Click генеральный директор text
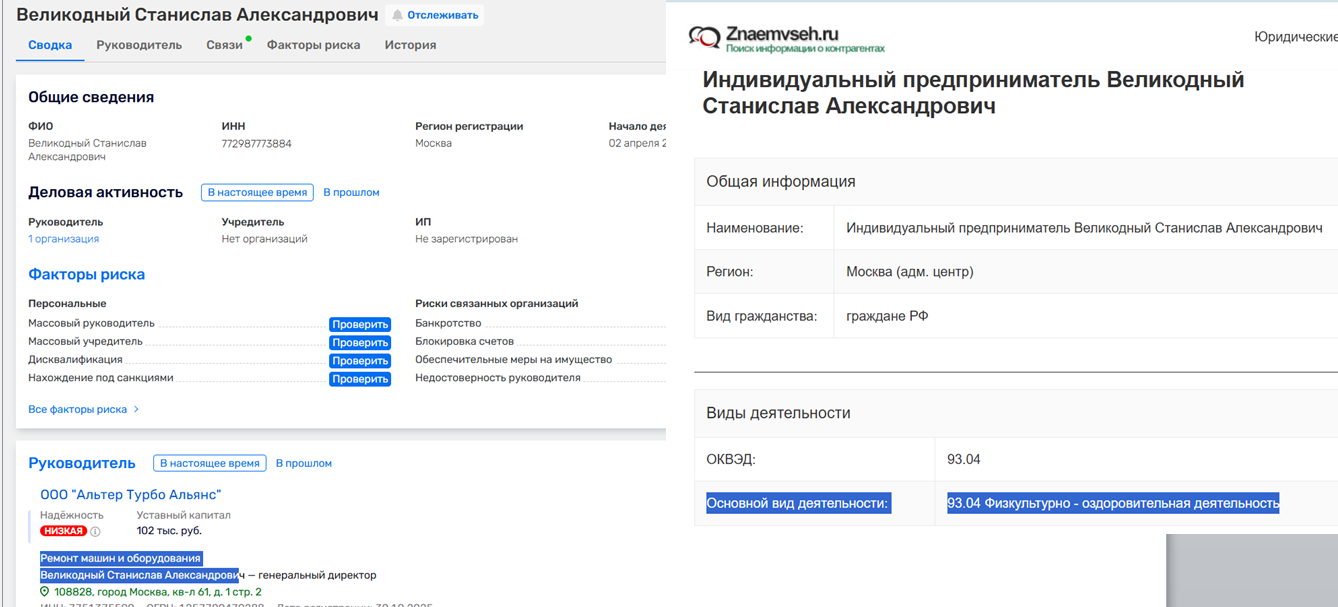The width and height of the screenshot is (1338, 607). point(316,575)
